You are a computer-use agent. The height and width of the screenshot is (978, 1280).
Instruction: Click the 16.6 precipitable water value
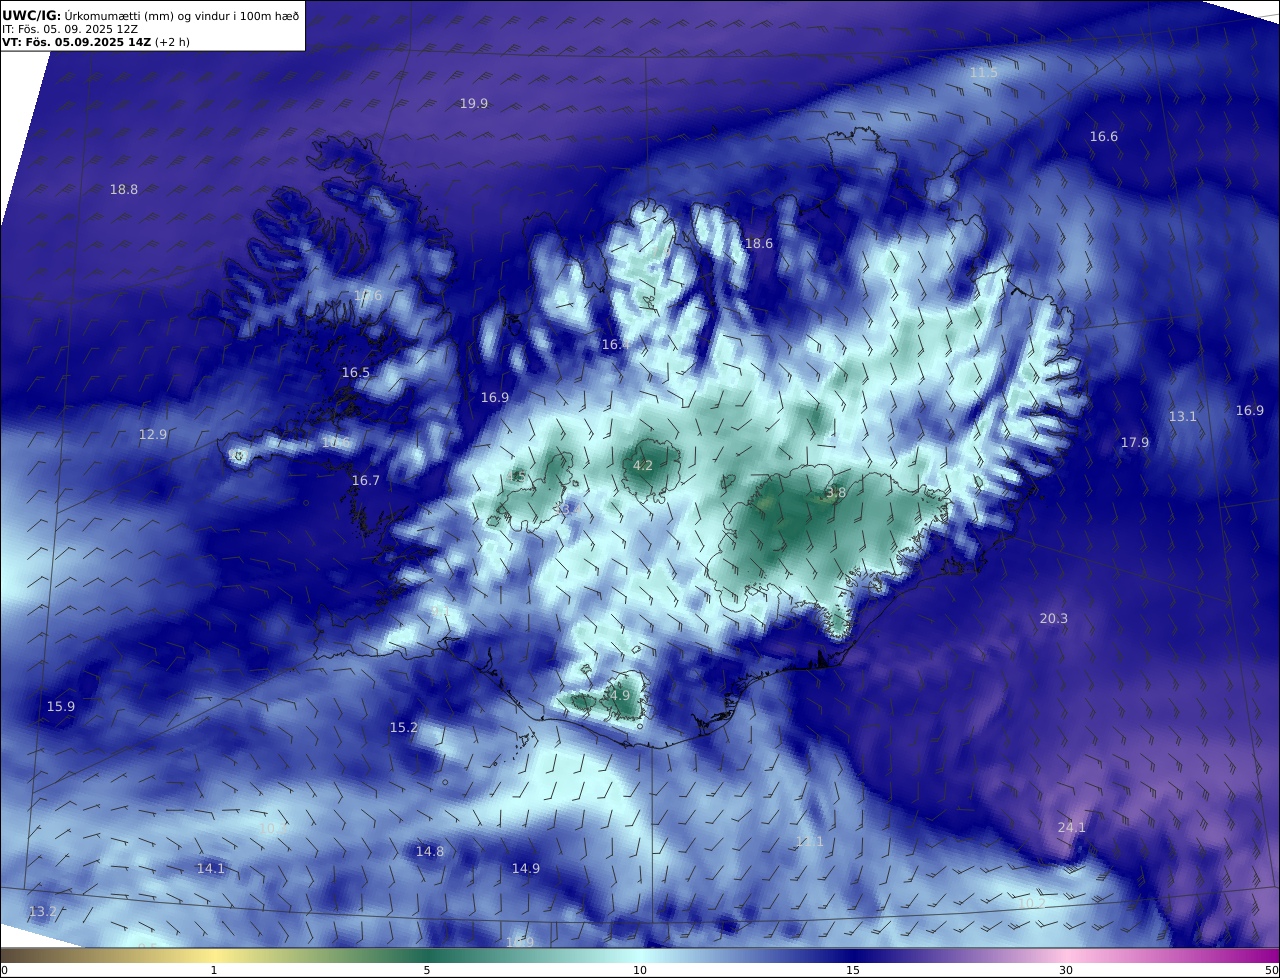1104,136
